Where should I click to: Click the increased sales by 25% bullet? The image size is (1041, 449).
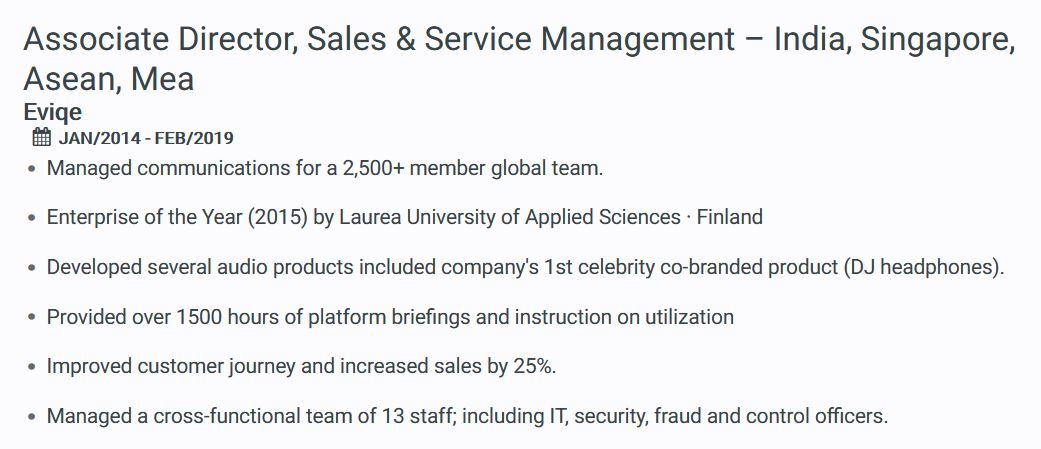click(x=301, y=366)
